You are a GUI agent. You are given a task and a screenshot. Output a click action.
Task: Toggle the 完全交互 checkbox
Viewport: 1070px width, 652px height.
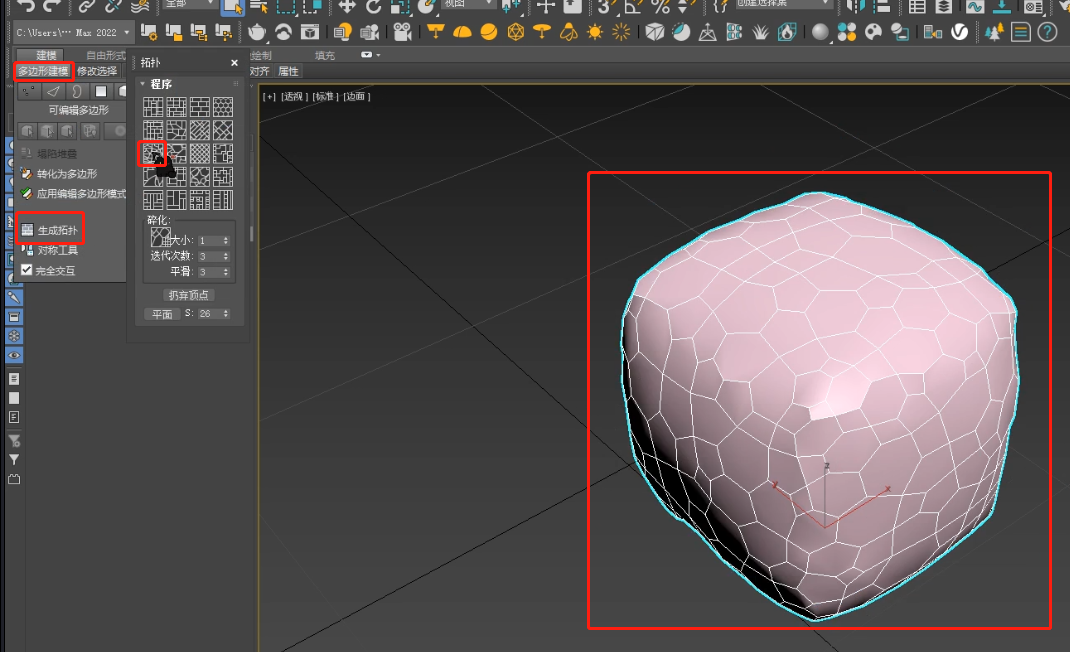(x=27, y=270)
